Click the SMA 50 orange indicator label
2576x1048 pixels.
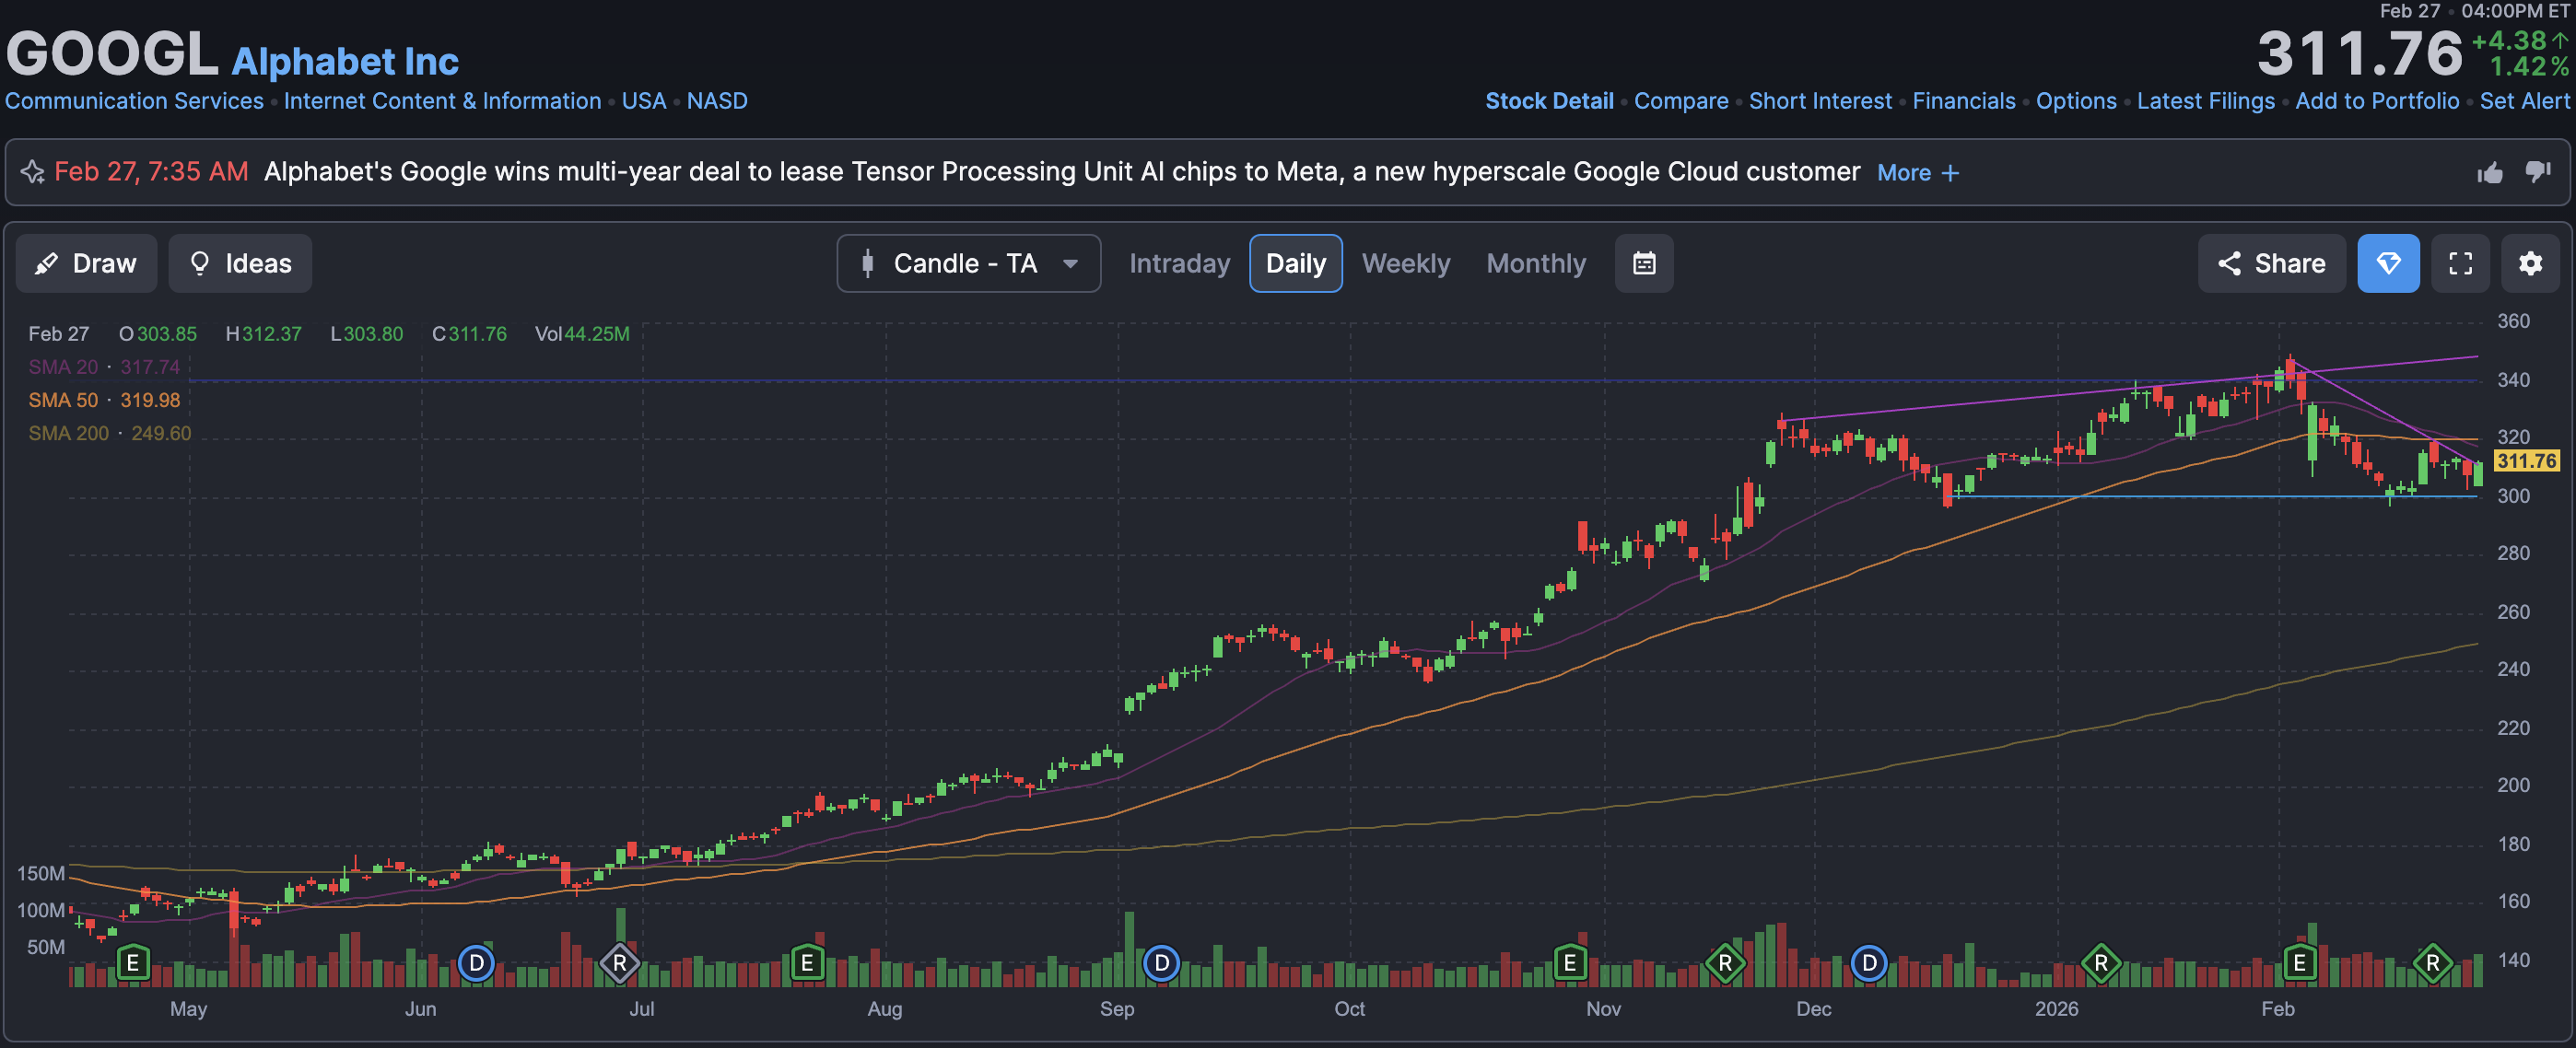point(63,400)
